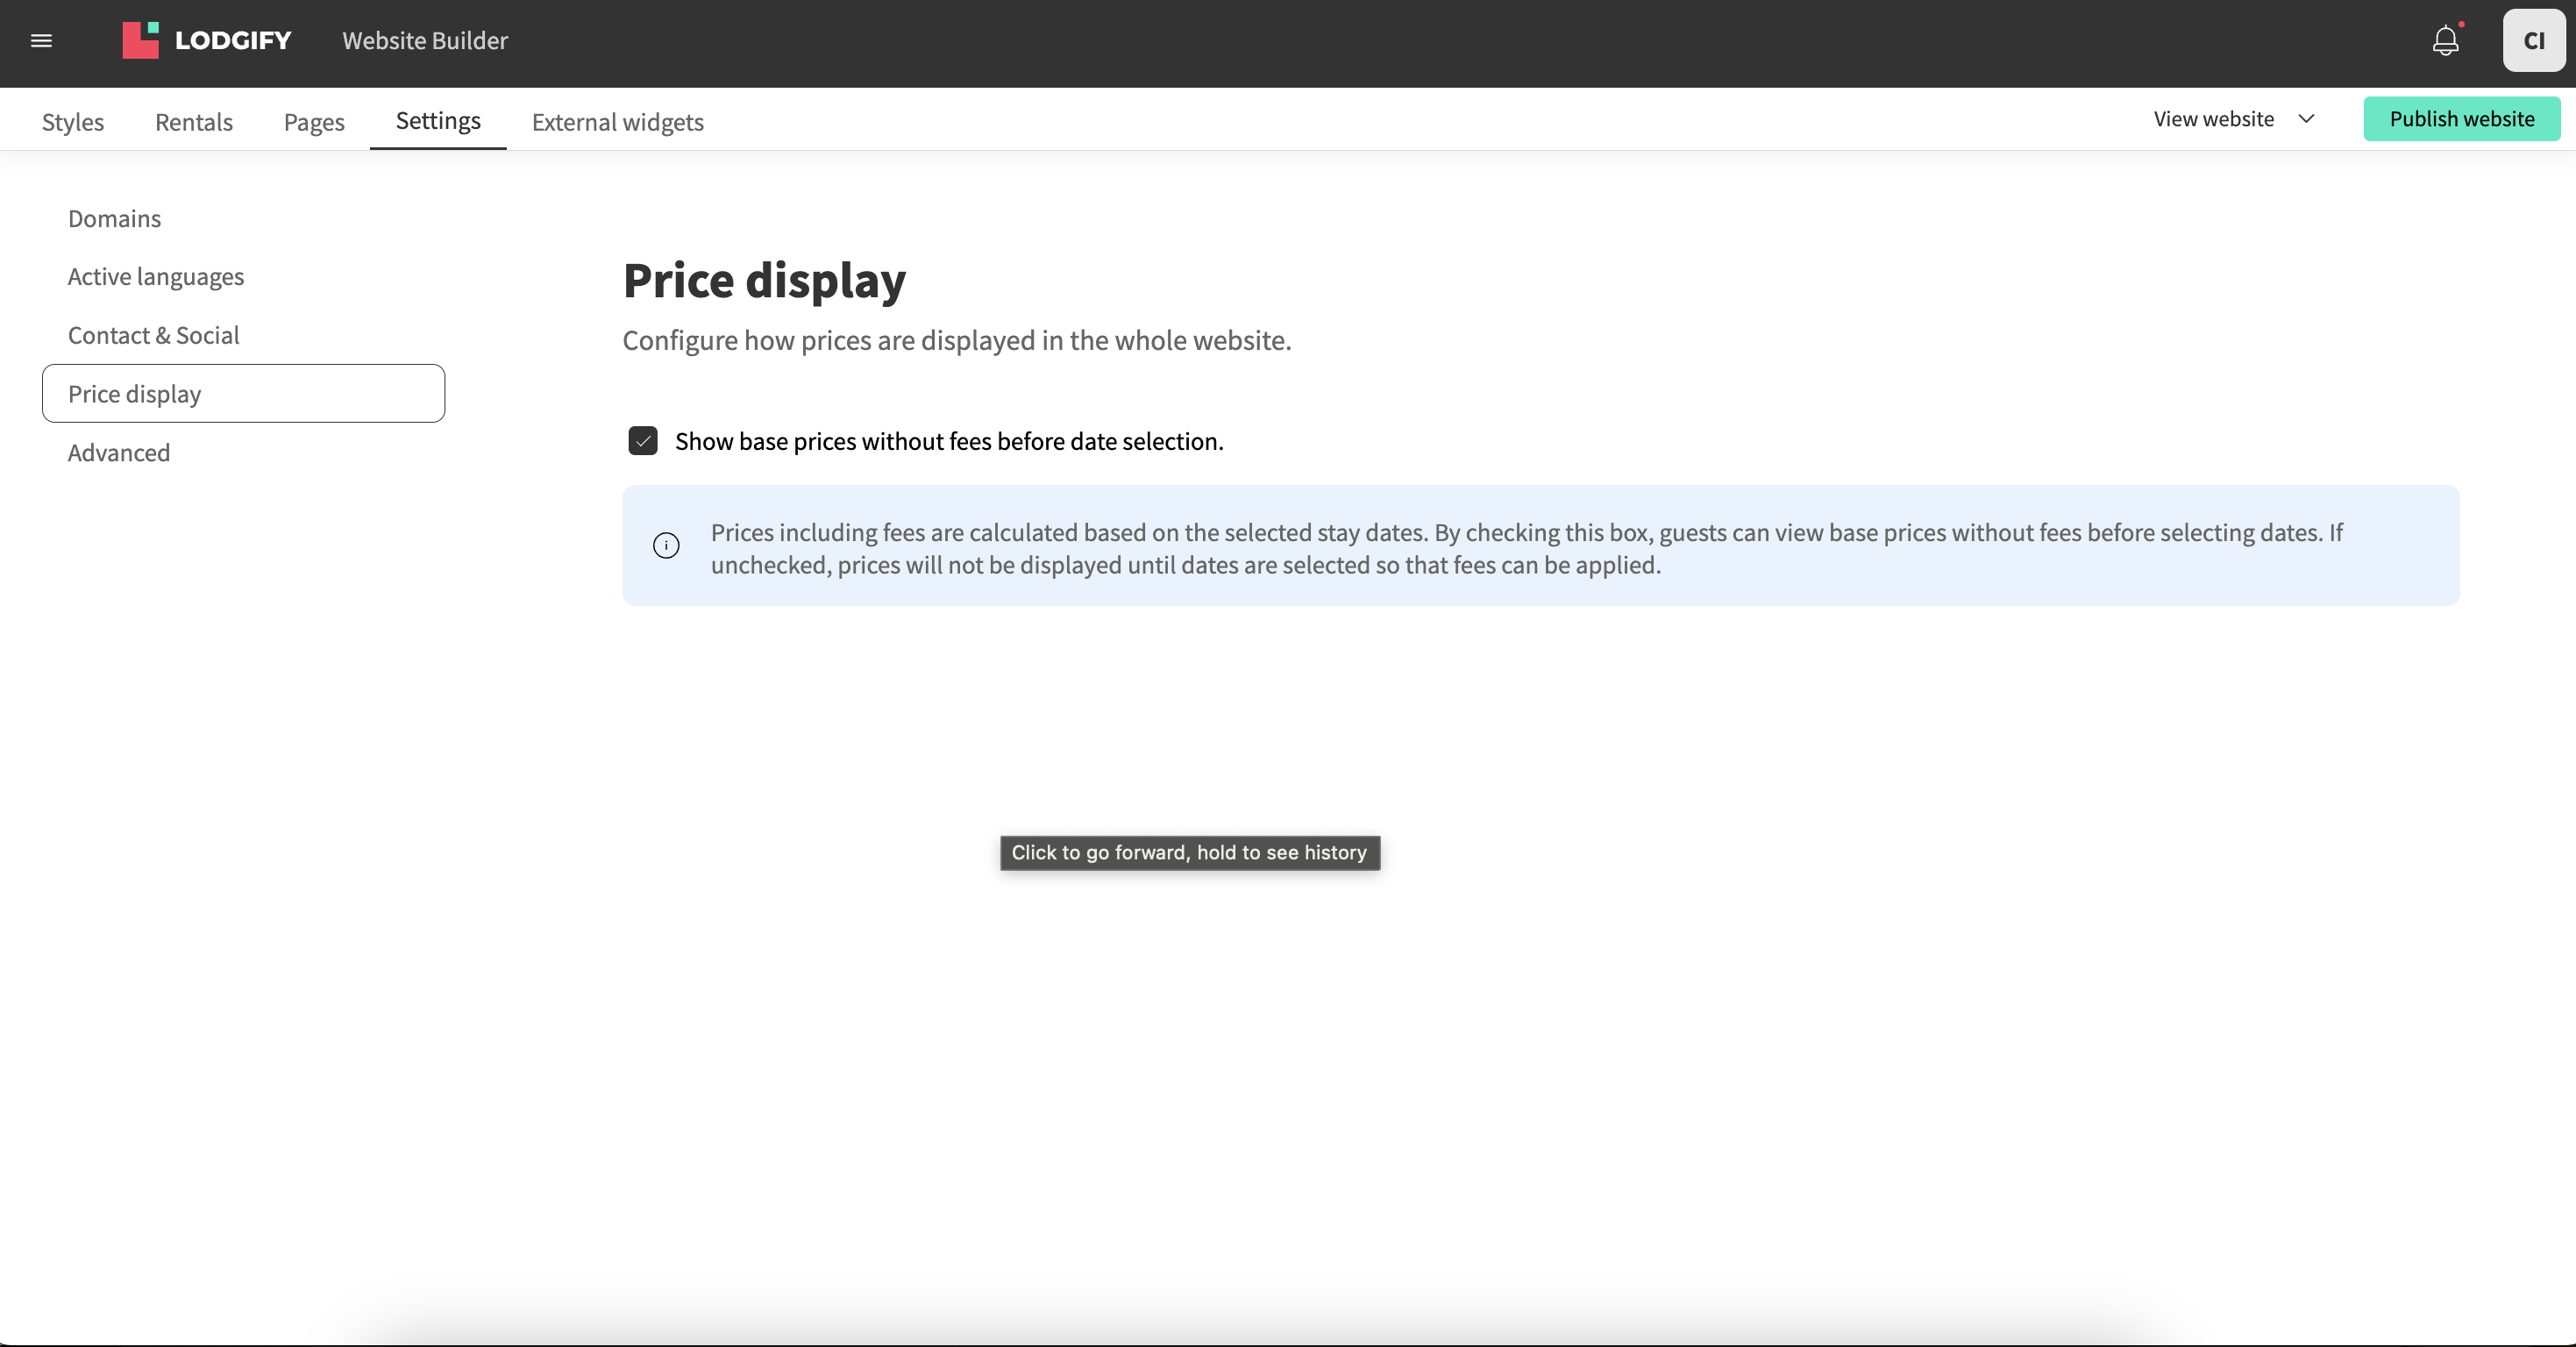Open the hamburger main menu

[41, 41]
